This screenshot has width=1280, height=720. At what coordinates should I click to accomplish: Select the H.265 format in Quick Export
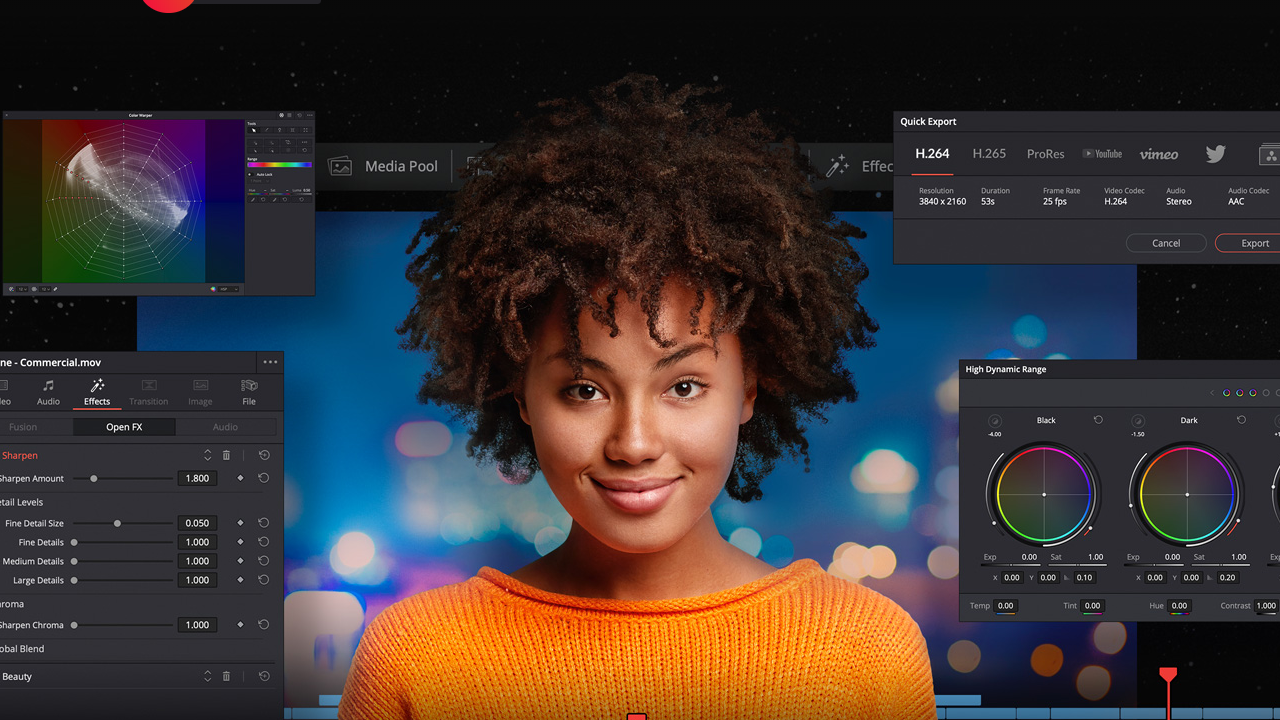point(988,154)
